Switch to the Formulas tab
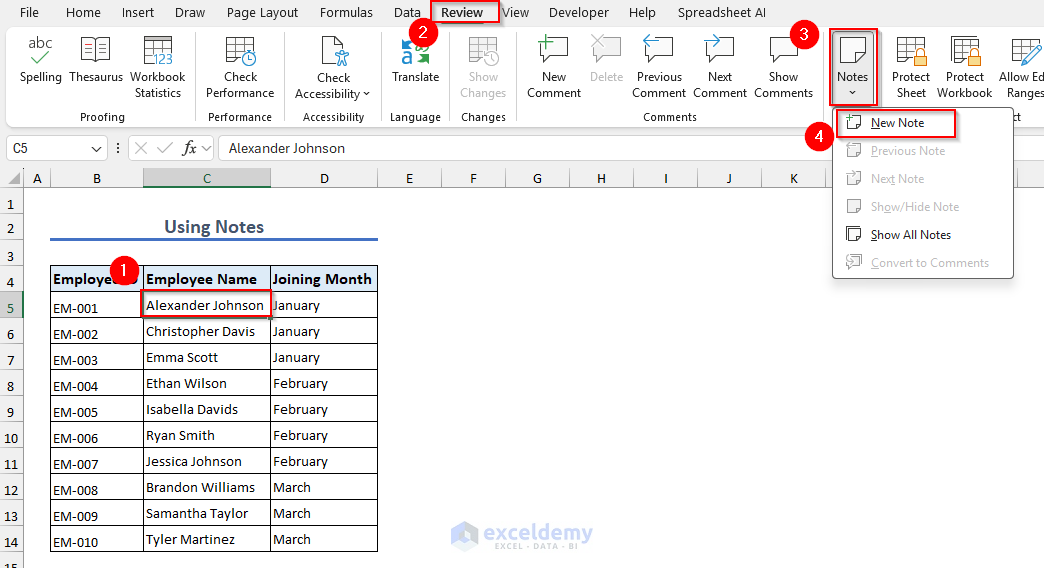 346,13
